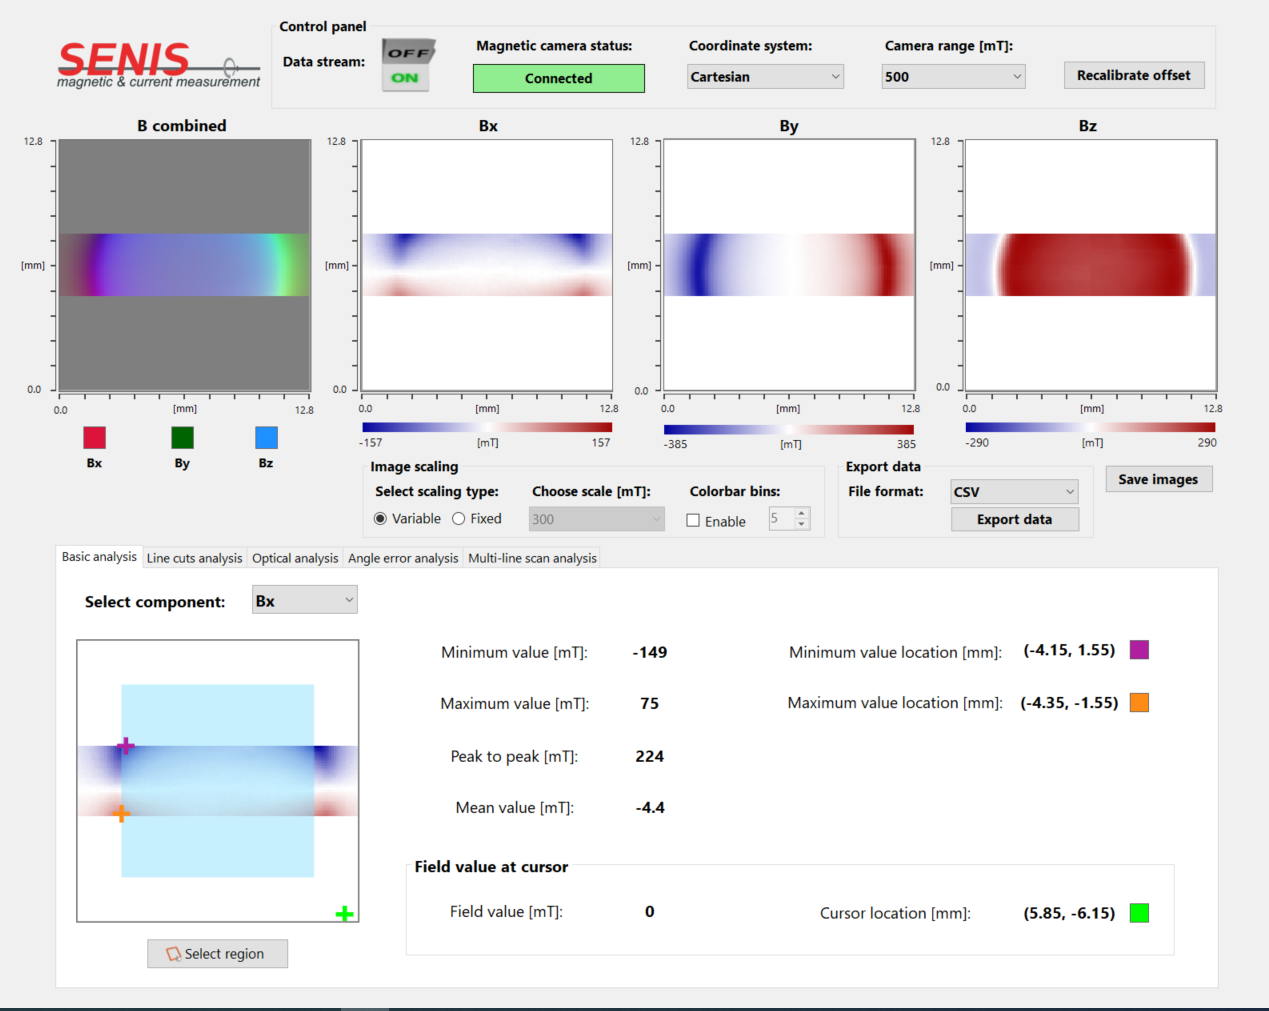Click the blue Bz legend swatch
This screenshot has height=1011, width=1269.
point(266,438)
